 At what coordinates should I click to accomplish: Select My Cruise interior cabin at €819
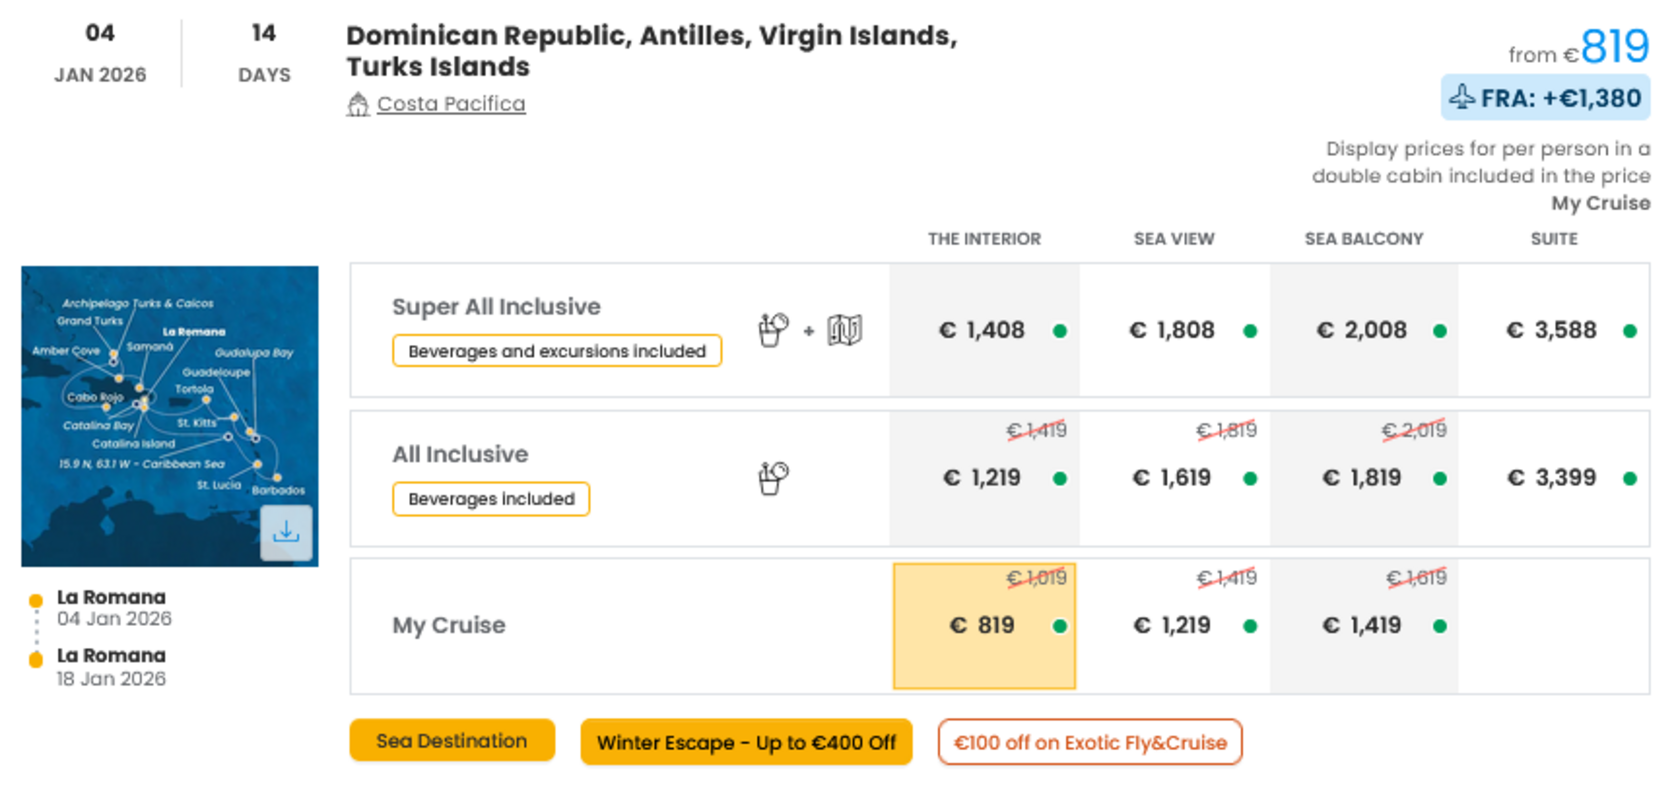click(x=984, y=626)
